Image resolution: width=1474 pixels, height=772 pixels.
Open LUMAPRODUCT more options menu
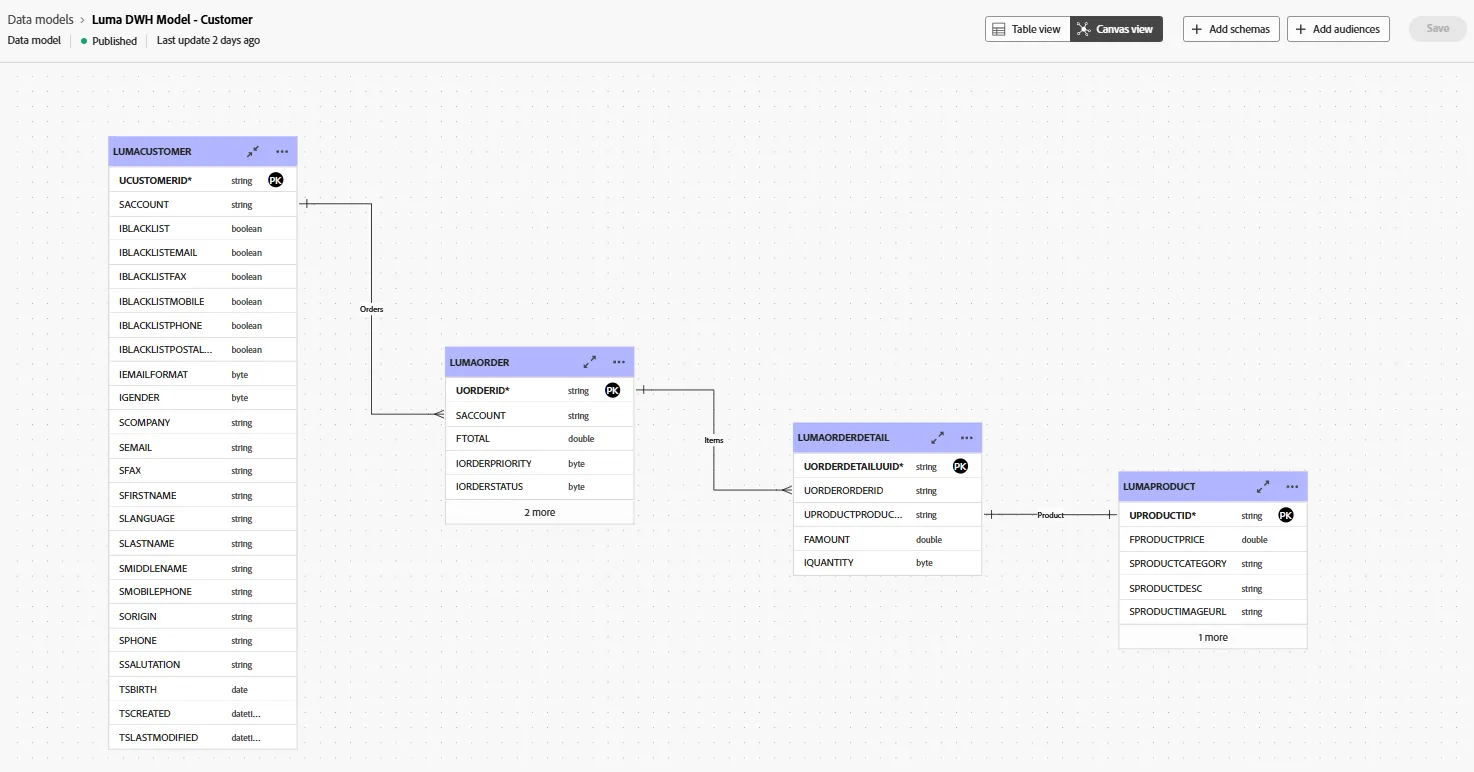(x=1292, y=486)
